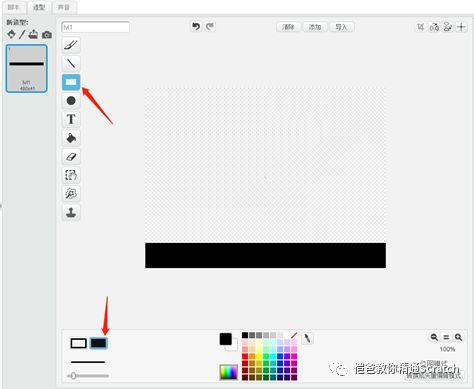This screenshot has height=389, width=474.
Task: Choose the black color swatch
Action: (x=245, y=335)
